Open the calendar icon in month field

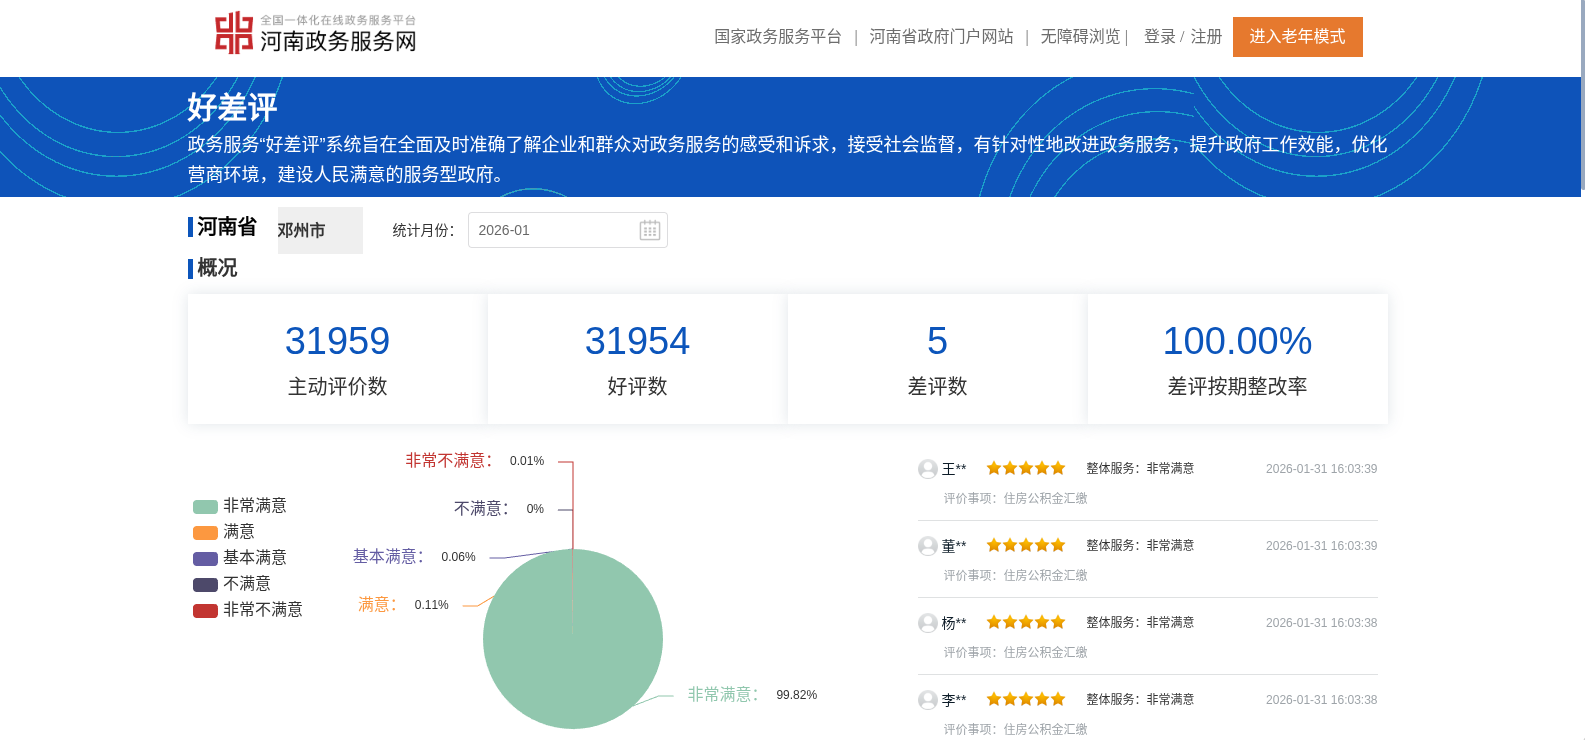click(x=650, y=230)
